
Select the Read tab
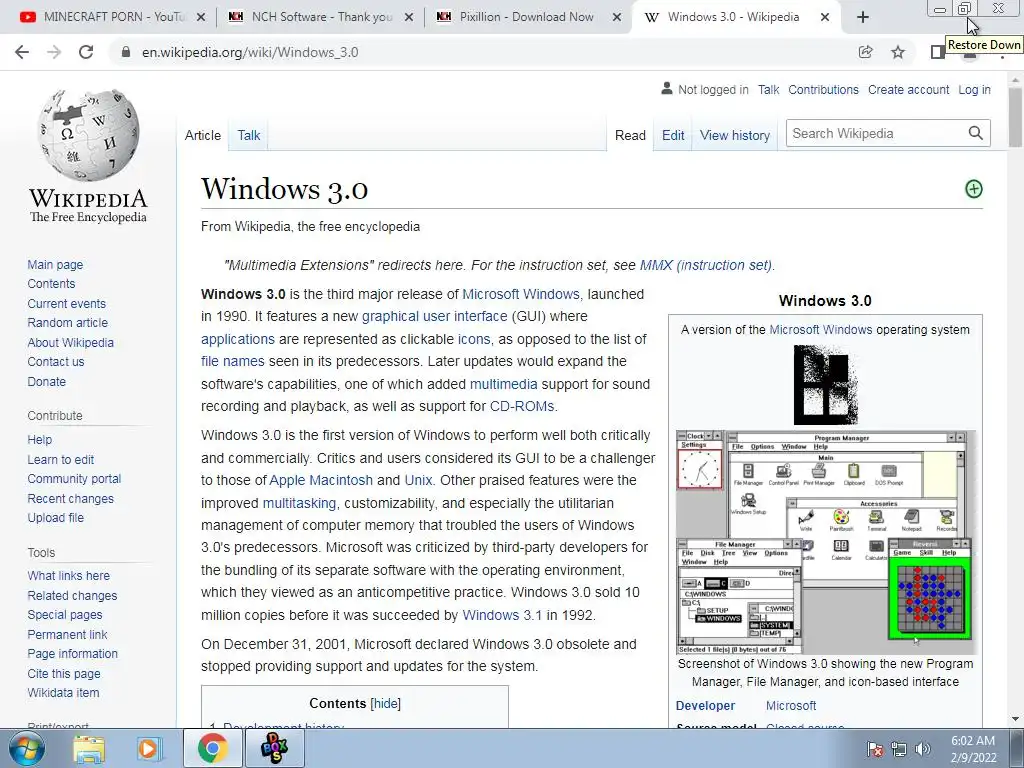point(630,135)
